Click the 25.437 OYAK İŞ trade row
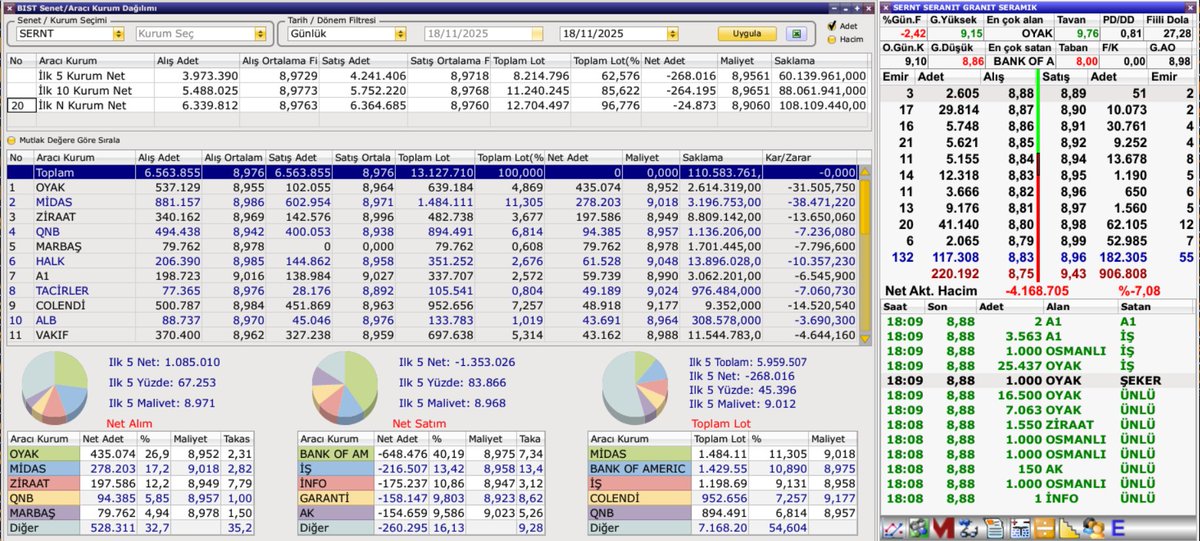This screenshot has width=1200, height=541. point(1038,366)
